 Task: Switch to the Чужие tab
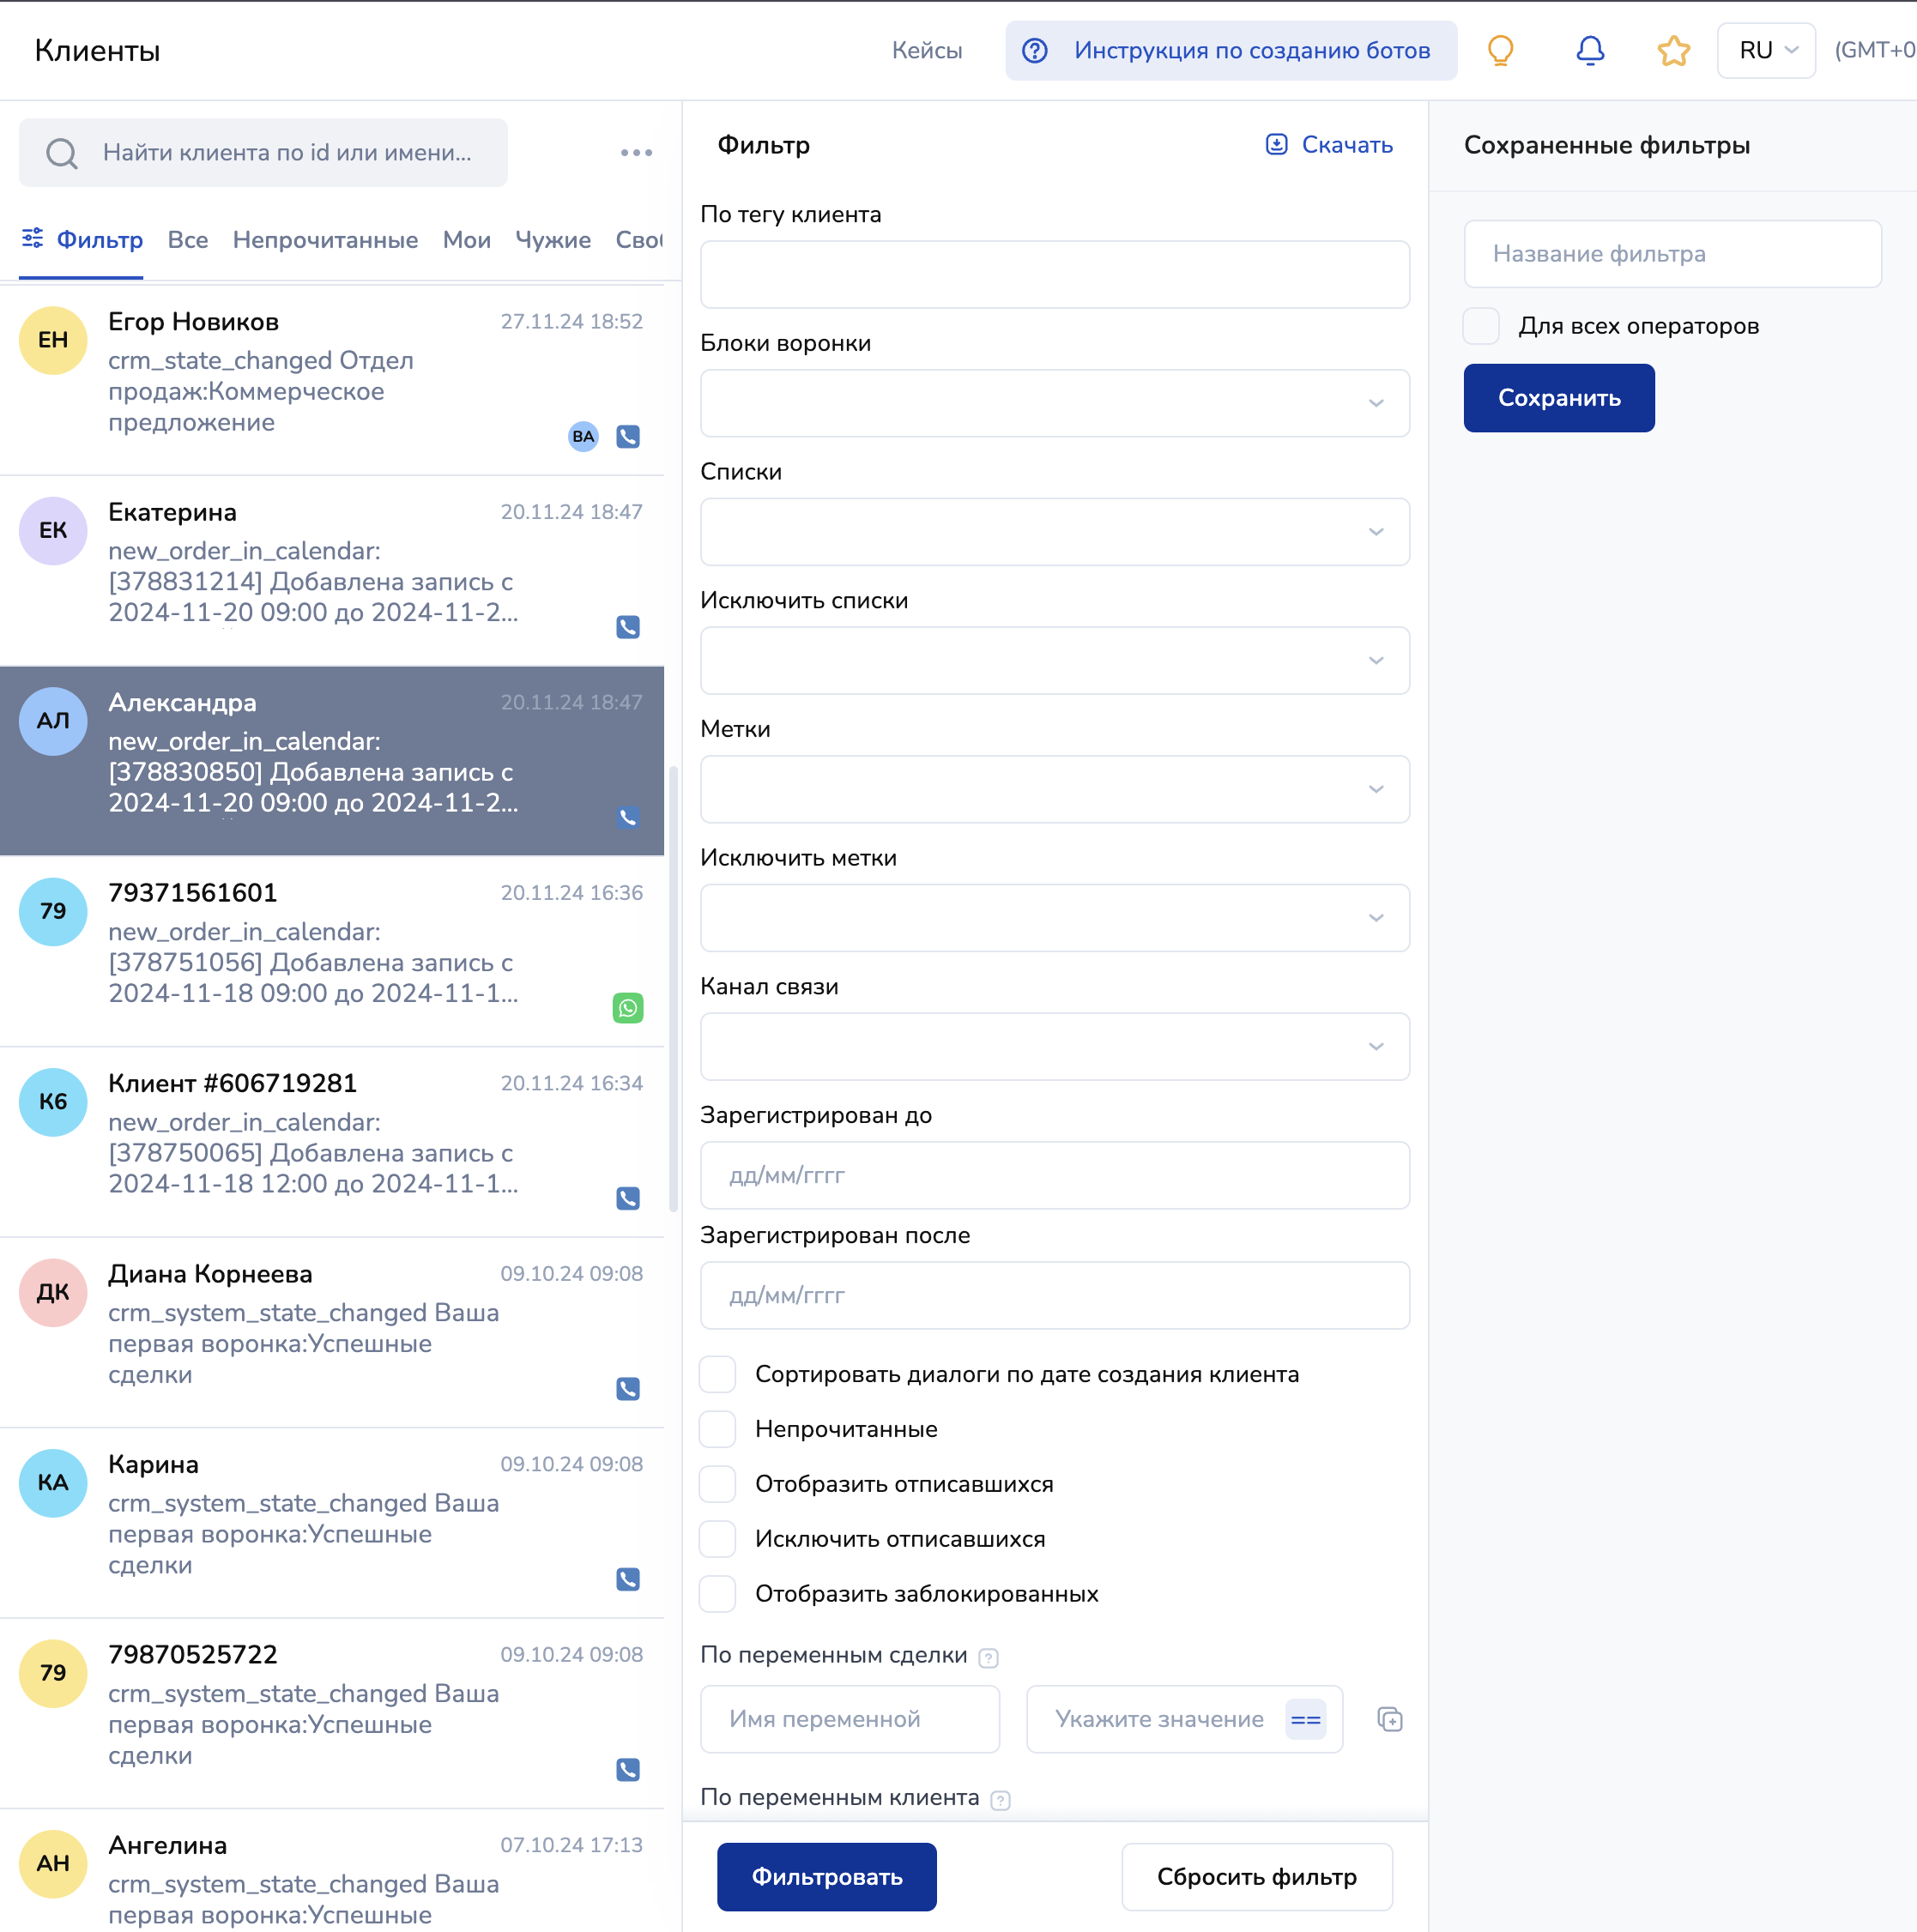(553, 240)
